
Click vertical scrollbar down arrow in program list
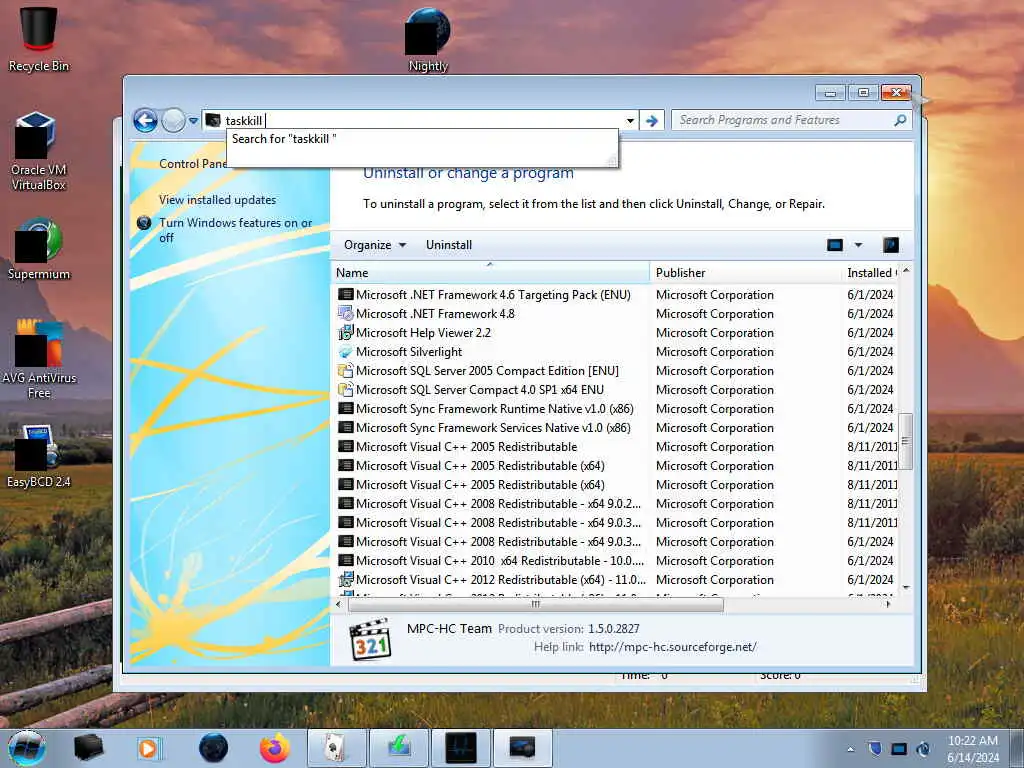pos(906,587)
